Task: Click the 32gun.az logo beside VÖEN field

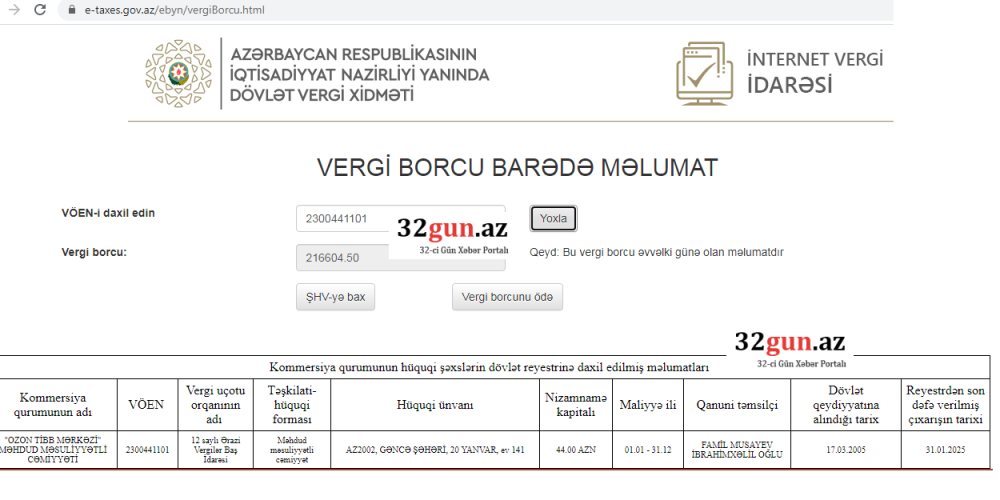Action: 451,234
